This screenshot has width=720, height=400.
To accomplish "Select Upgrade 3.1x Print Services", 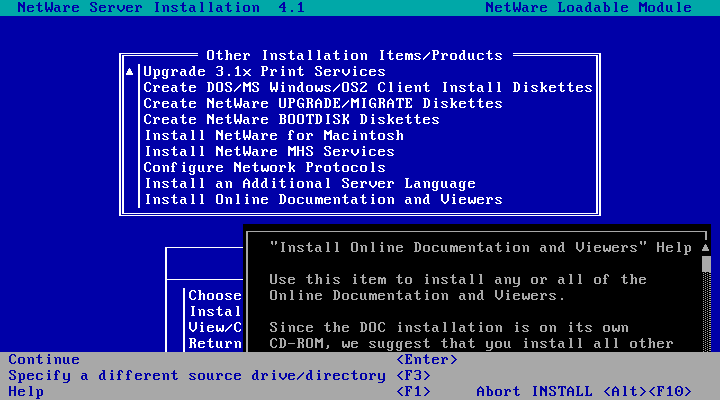I will coord(264,72).
